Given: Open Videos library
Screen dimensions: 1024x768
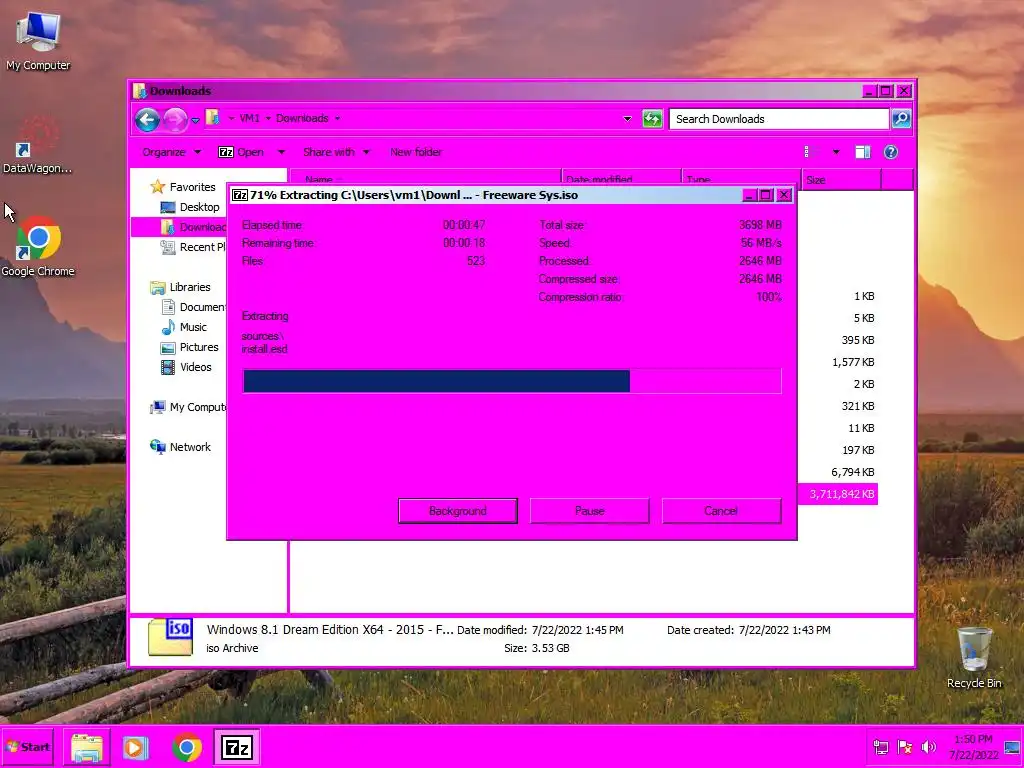Looking at the screenshot, I should tap(195, 367).
